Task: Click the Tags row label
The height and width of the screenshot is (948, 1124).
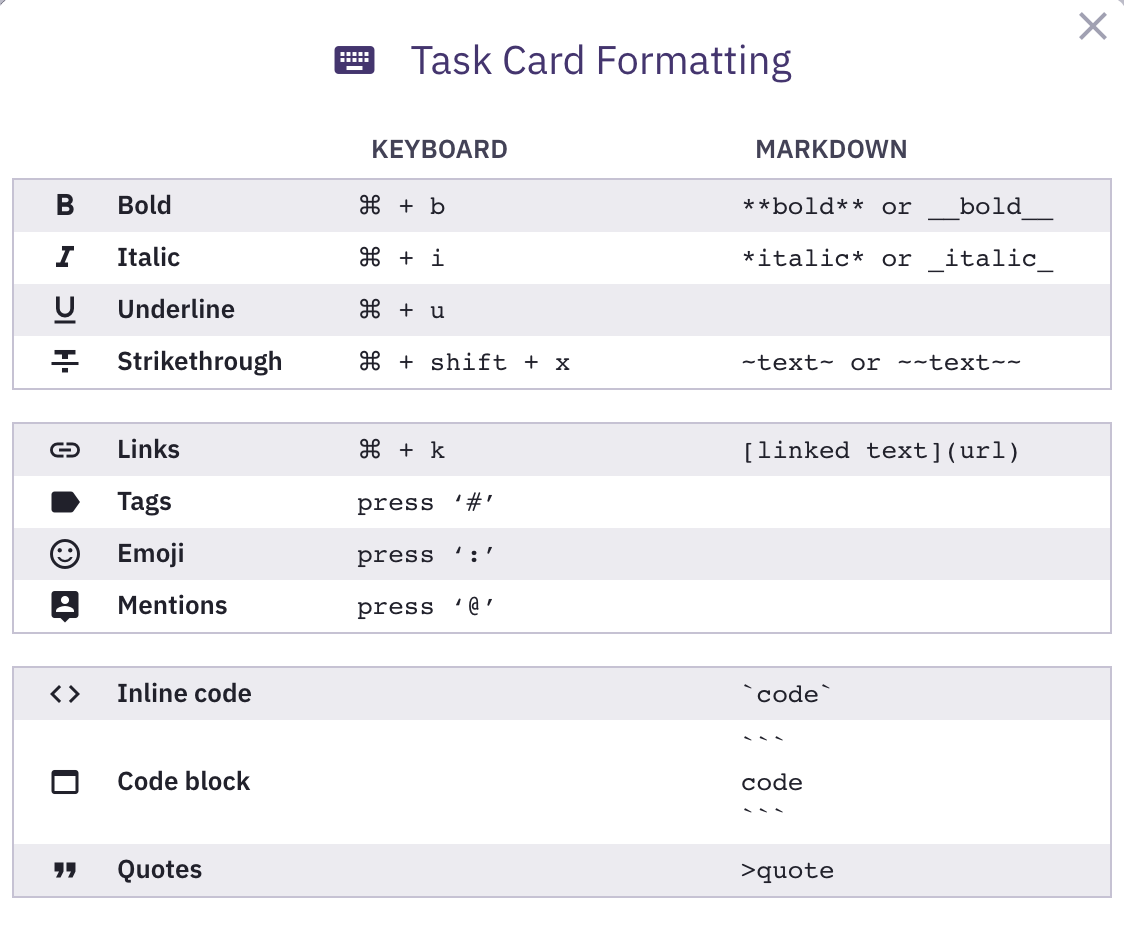Action: point(144,501)
